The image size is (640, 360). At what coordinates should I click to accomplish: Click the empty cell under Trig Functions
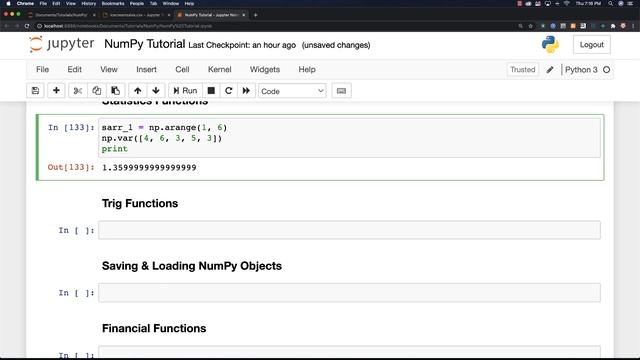[349, 230]
